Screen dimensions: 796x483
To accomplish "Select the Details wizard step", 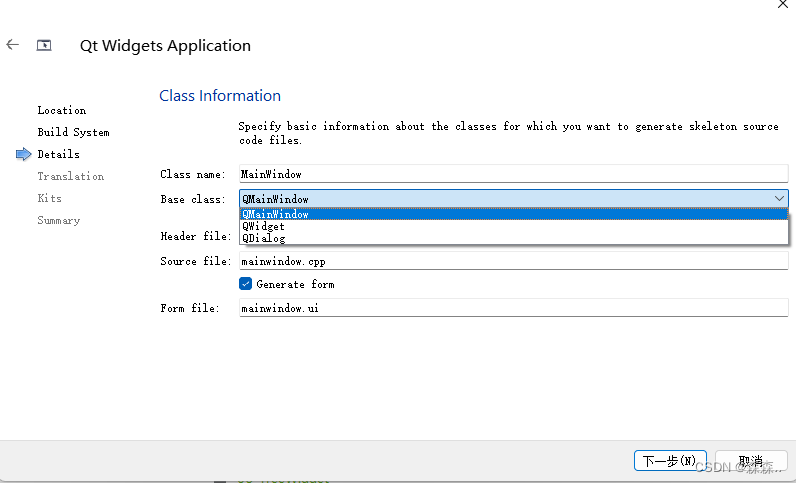I will pos(58,154).
